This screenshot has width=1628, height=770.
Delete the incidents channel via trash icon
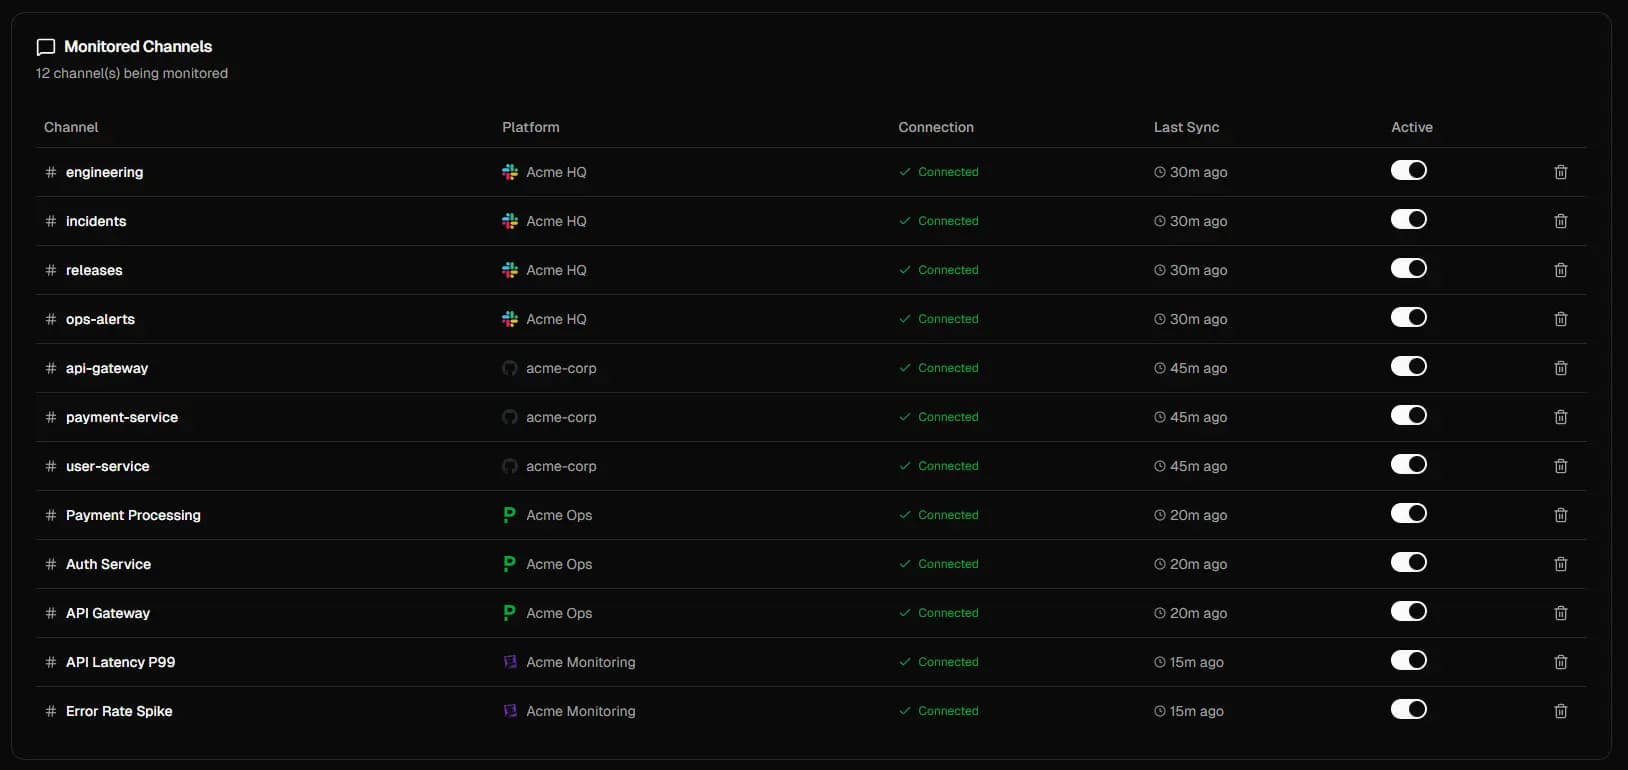(x=1560, y=221)
